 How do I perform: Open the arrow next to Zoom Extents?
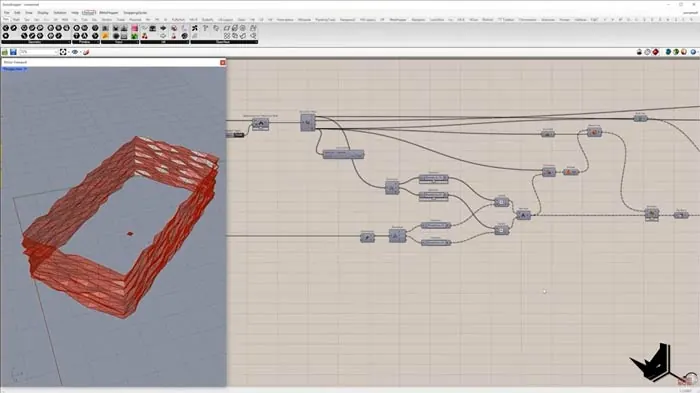click(x=68, y=52)
